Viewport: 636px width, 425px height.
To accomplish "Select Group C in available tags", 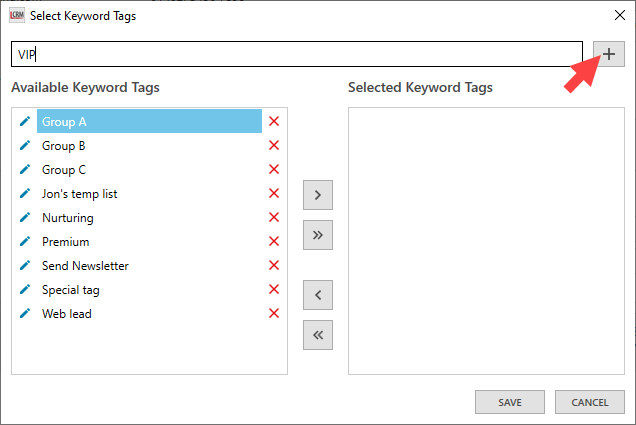I will [64, 170].
